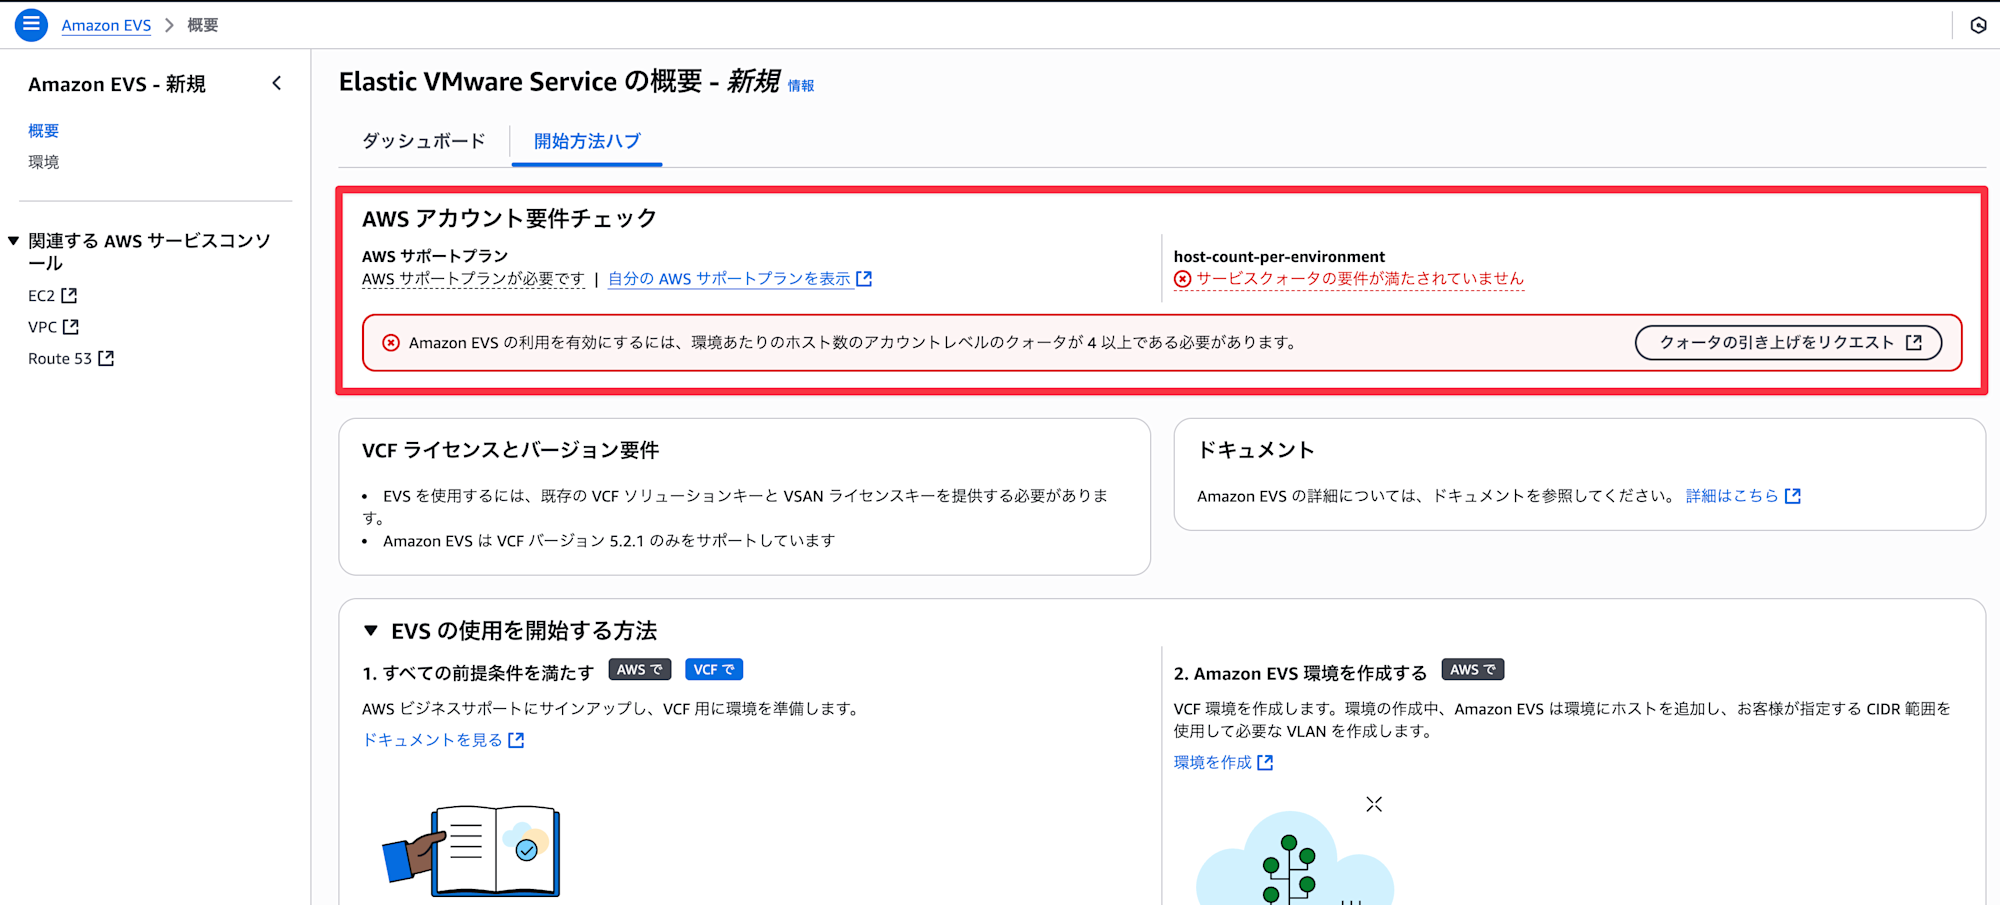
Task: Click AWS サポートプランが必要です text
Action: (473, 279)
